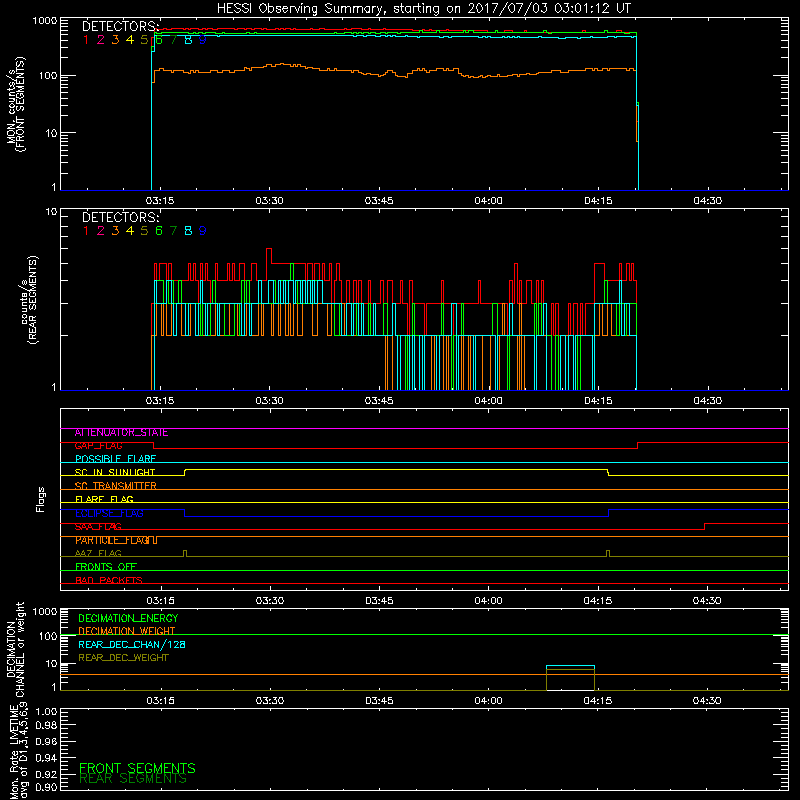
Task: Click the 04:15 tick under the rear segments plot
Action: point(598,401)
